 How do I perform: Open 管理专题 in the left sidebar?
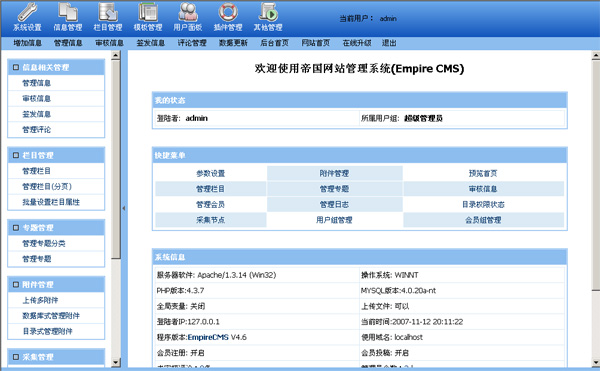[37, 259]
